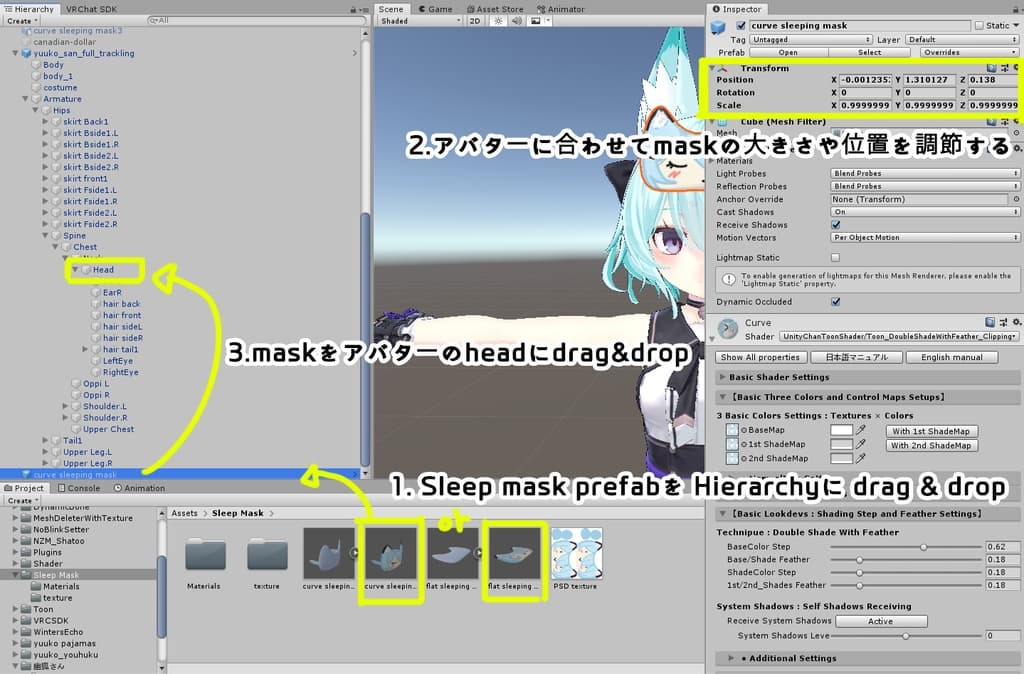The width and height of the screenshot is (1024, 674).
Task: Open the Shaded draw mode dropdown
Action: [x=420, y=20]
